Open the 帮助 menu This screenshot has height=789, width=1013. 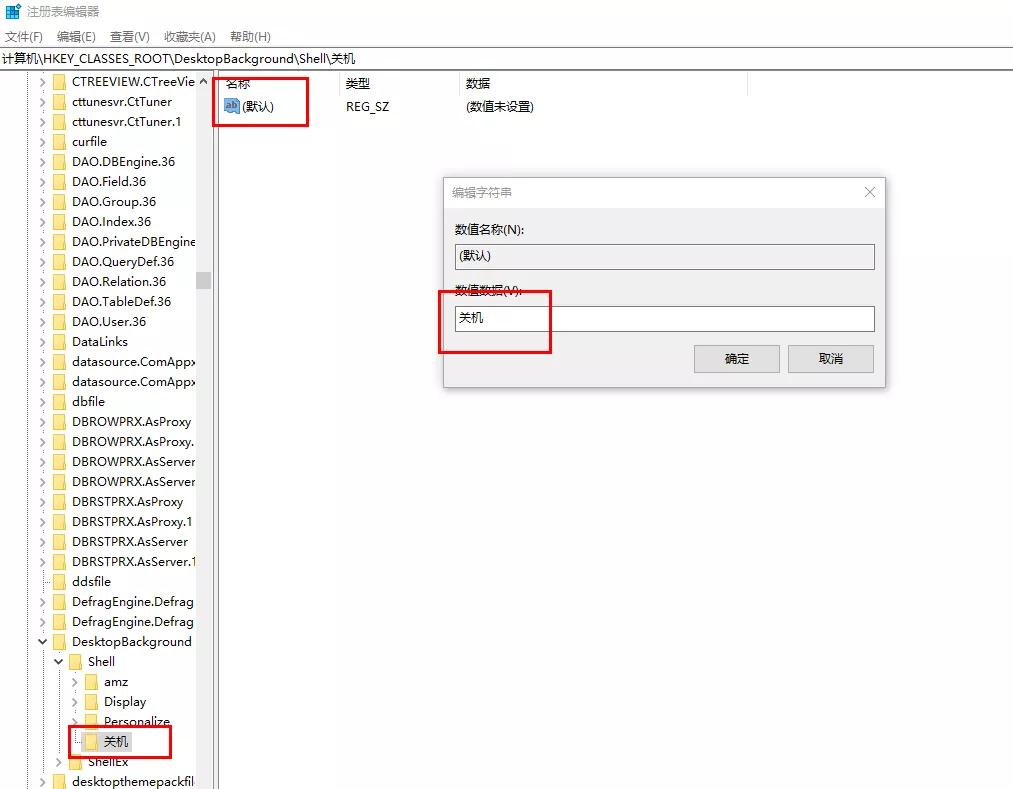click(x=249, y=37)
